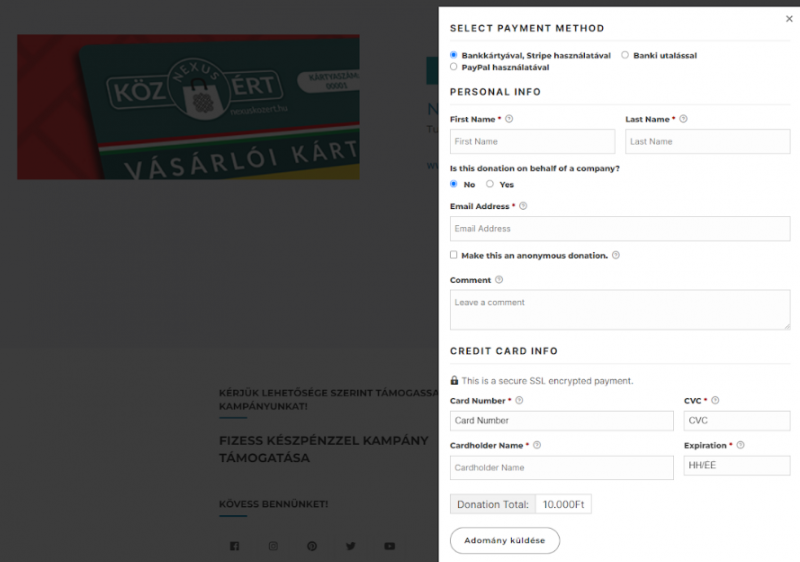Open the Twitter icon in background page

351,546
